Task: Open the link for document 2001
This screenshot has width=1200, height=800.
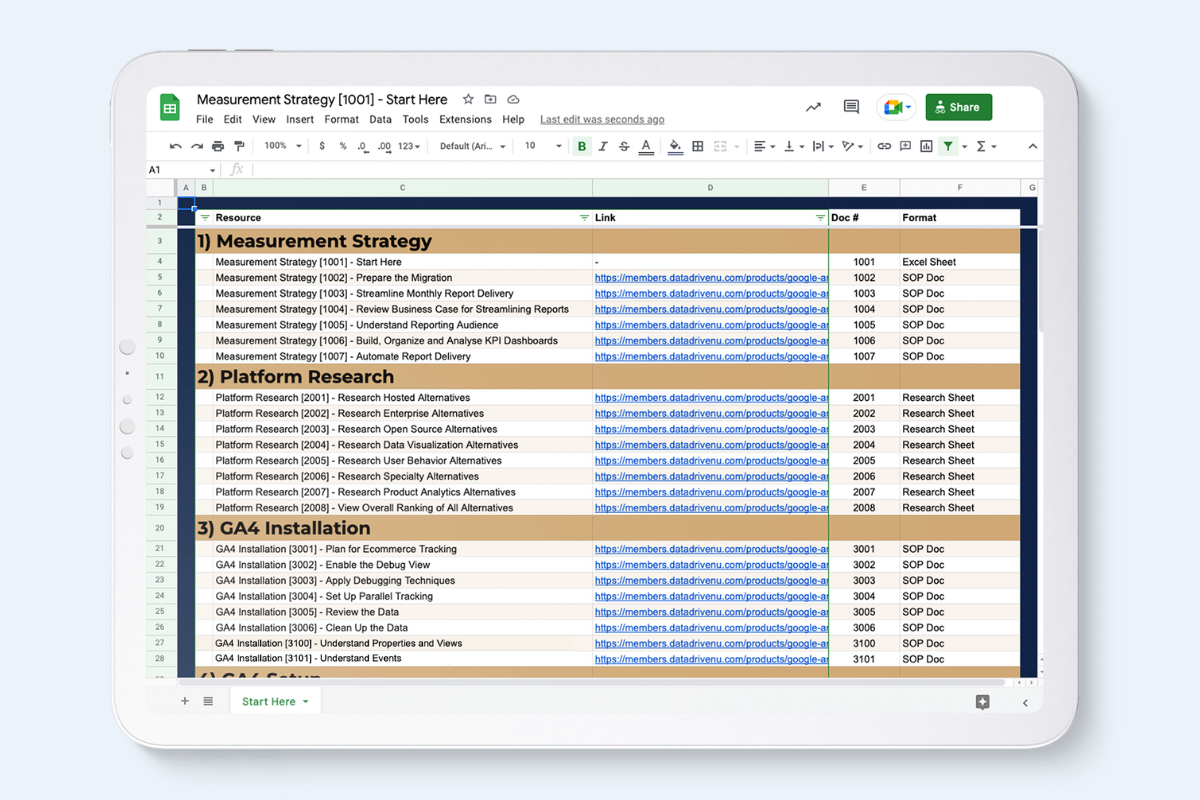Action: click(x=710, y=398)
